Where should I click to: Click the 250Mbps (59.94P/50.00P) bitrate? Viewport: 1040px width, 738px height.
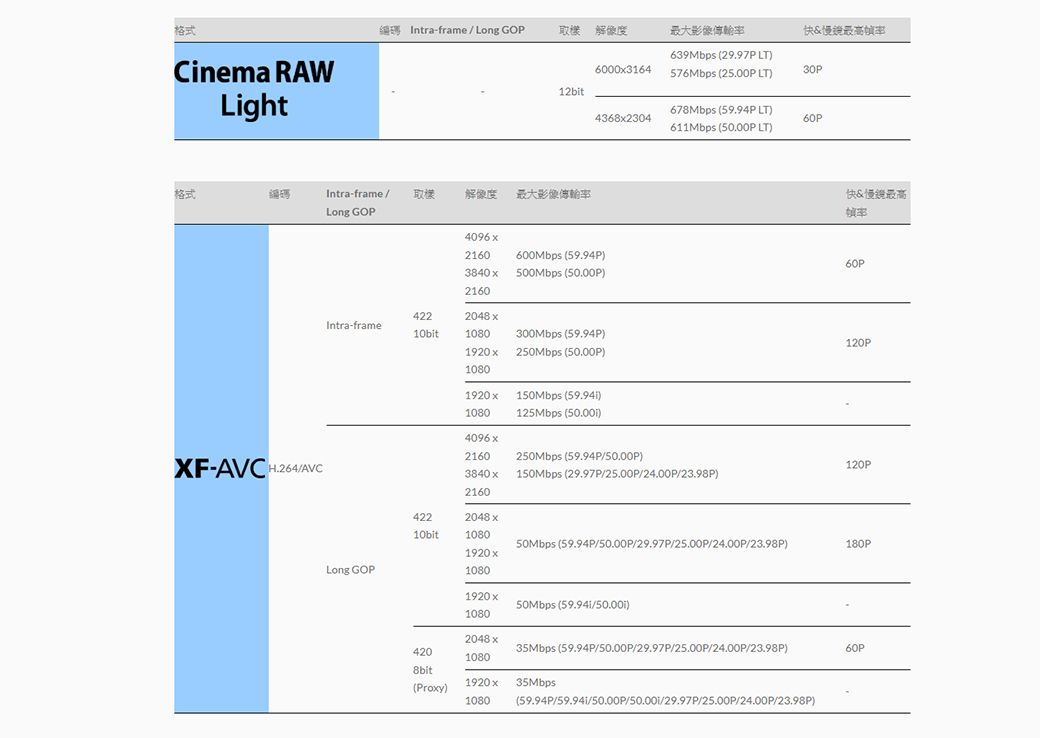tap(579, 456)
